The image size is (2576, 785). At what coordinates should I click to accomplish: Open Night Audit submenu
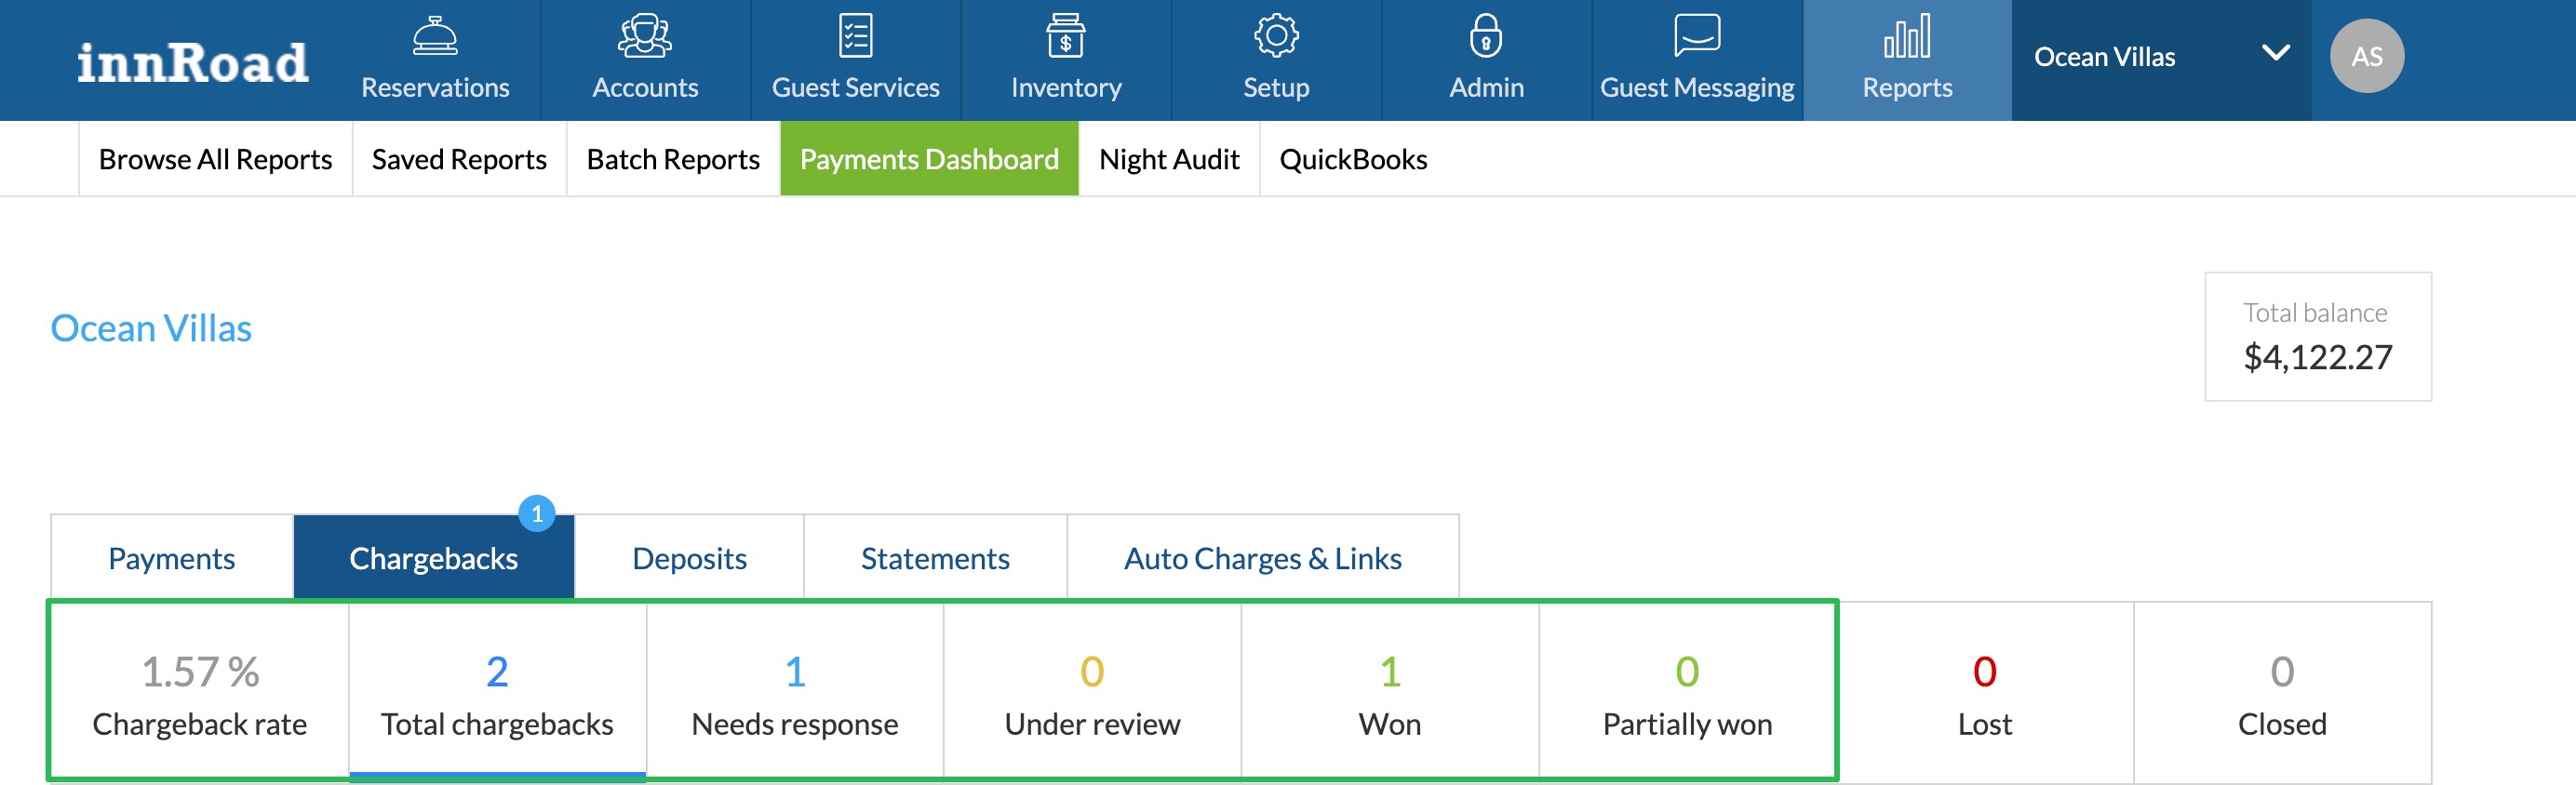[1169, 159]
